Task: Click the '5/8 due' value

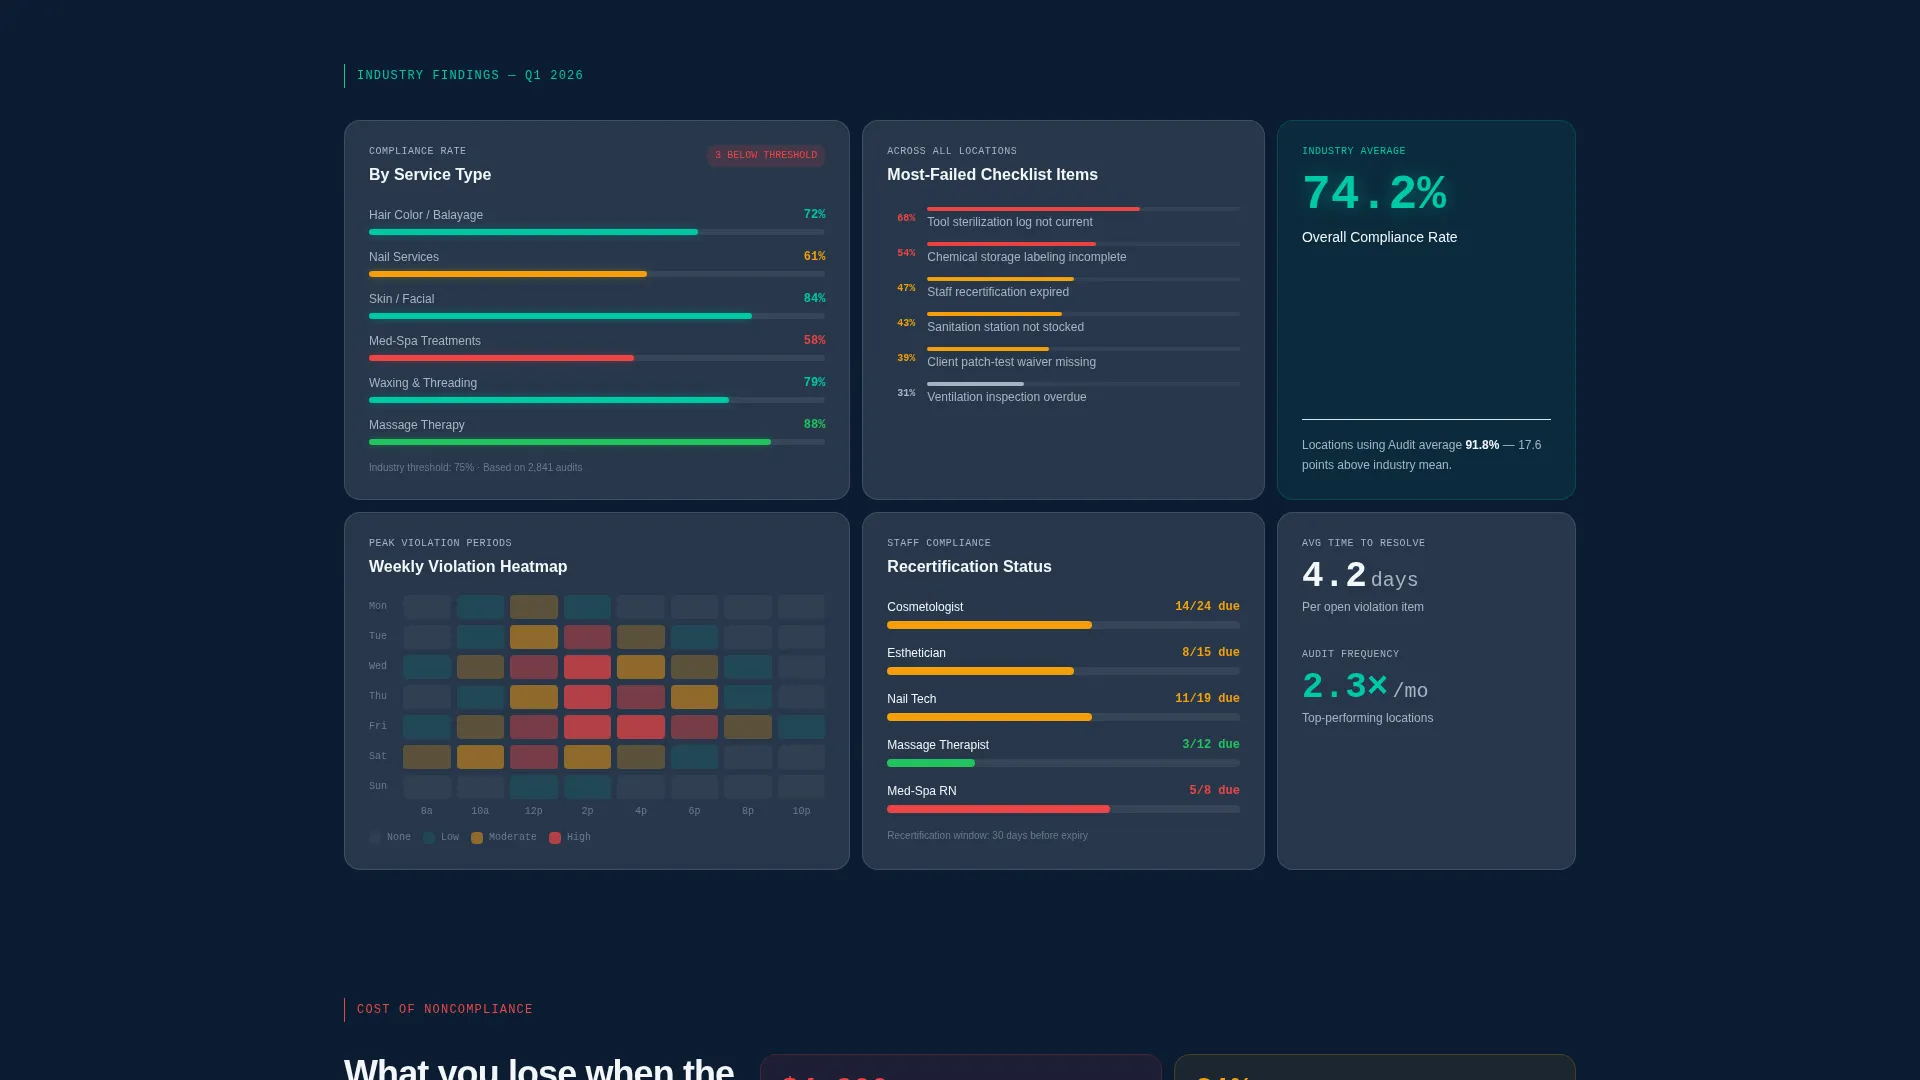Action: coord(1214,791)
